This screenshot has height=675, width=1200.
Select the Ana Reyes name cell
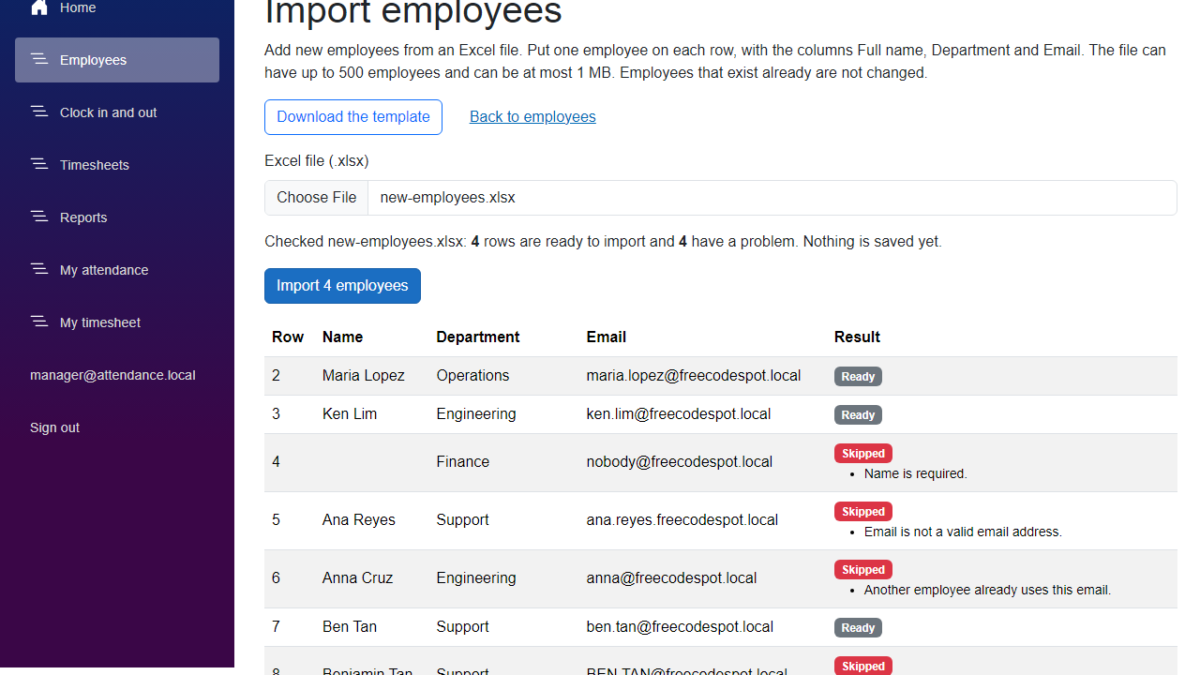358,520
